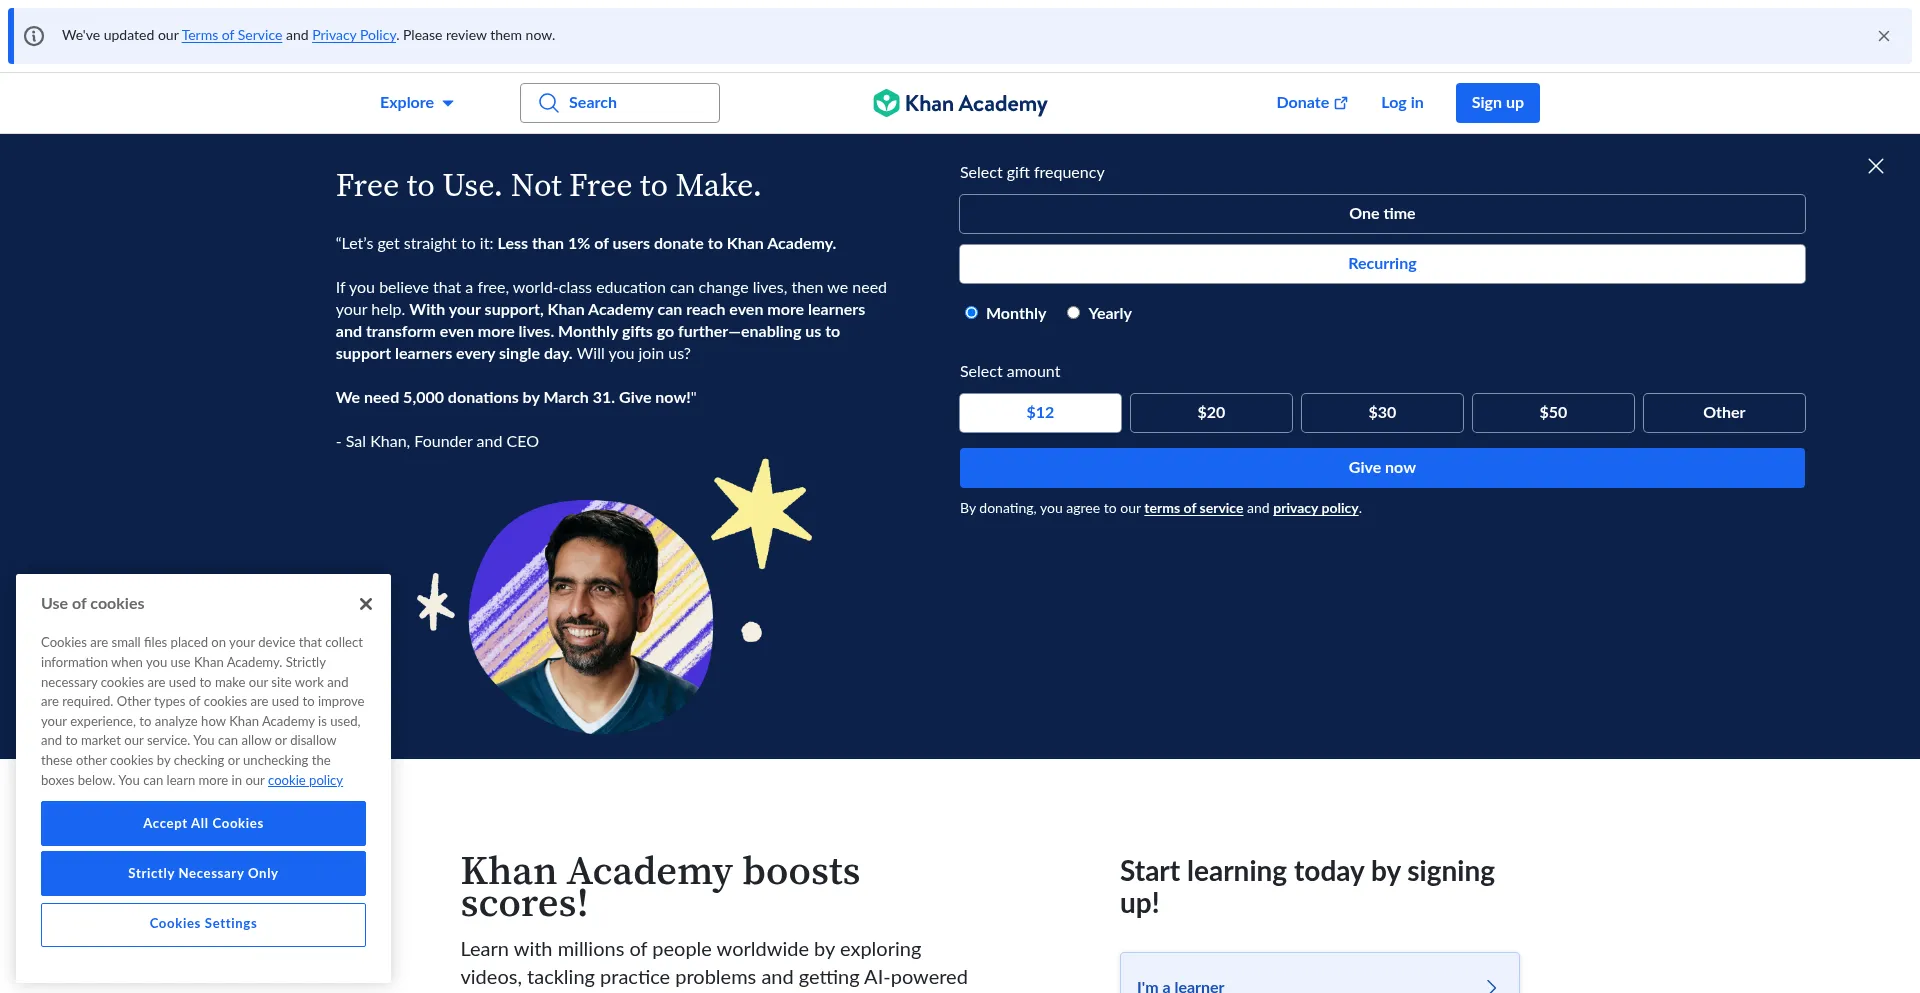Click the Search input field
Viewport: 1920px width, 993px height.
click(620, 103)
